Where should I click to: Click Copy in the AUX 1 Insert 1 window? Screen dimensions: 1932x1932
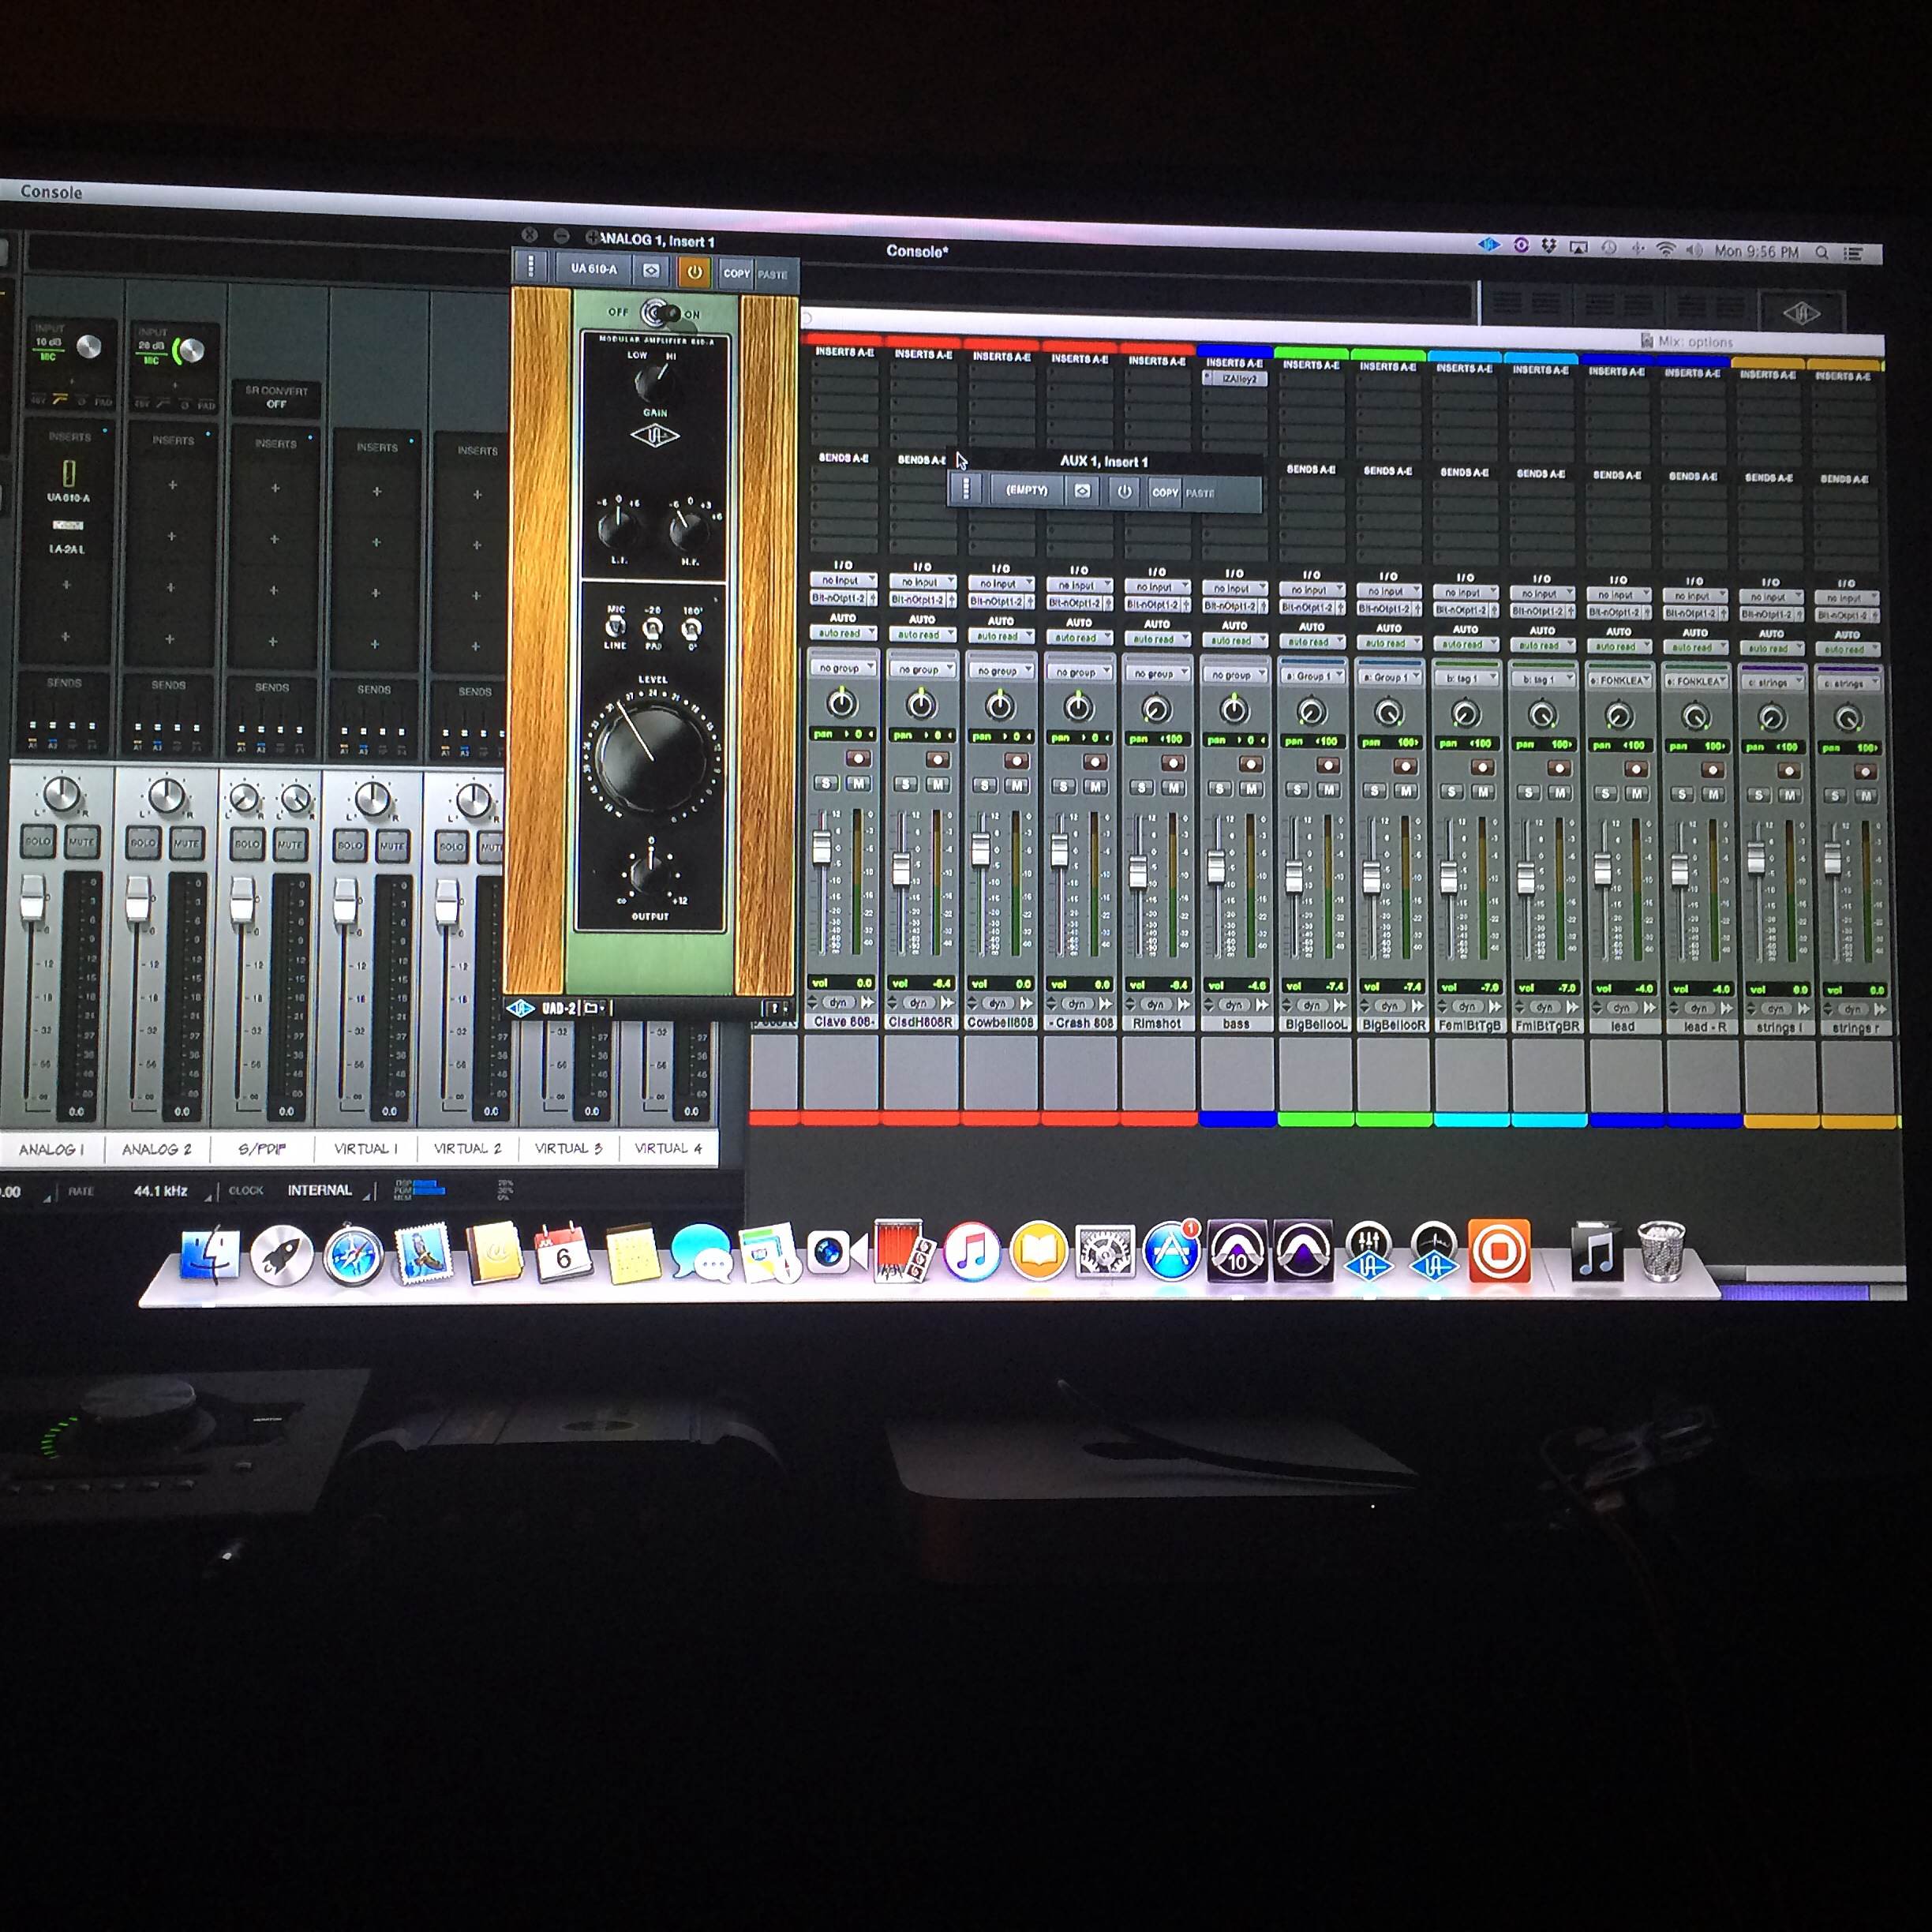[x=1165, y=492]
